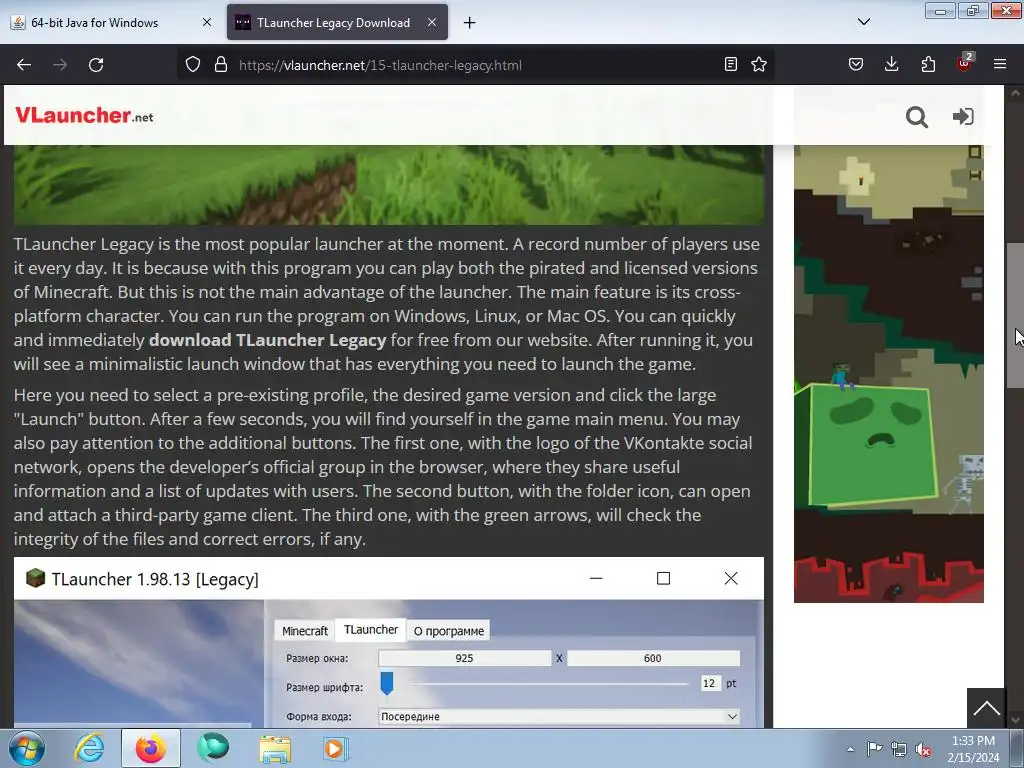This screenshot has height=768, width=1024.
Task: Click the scrollbar down arrow
Action: (x=1014, y=720)
